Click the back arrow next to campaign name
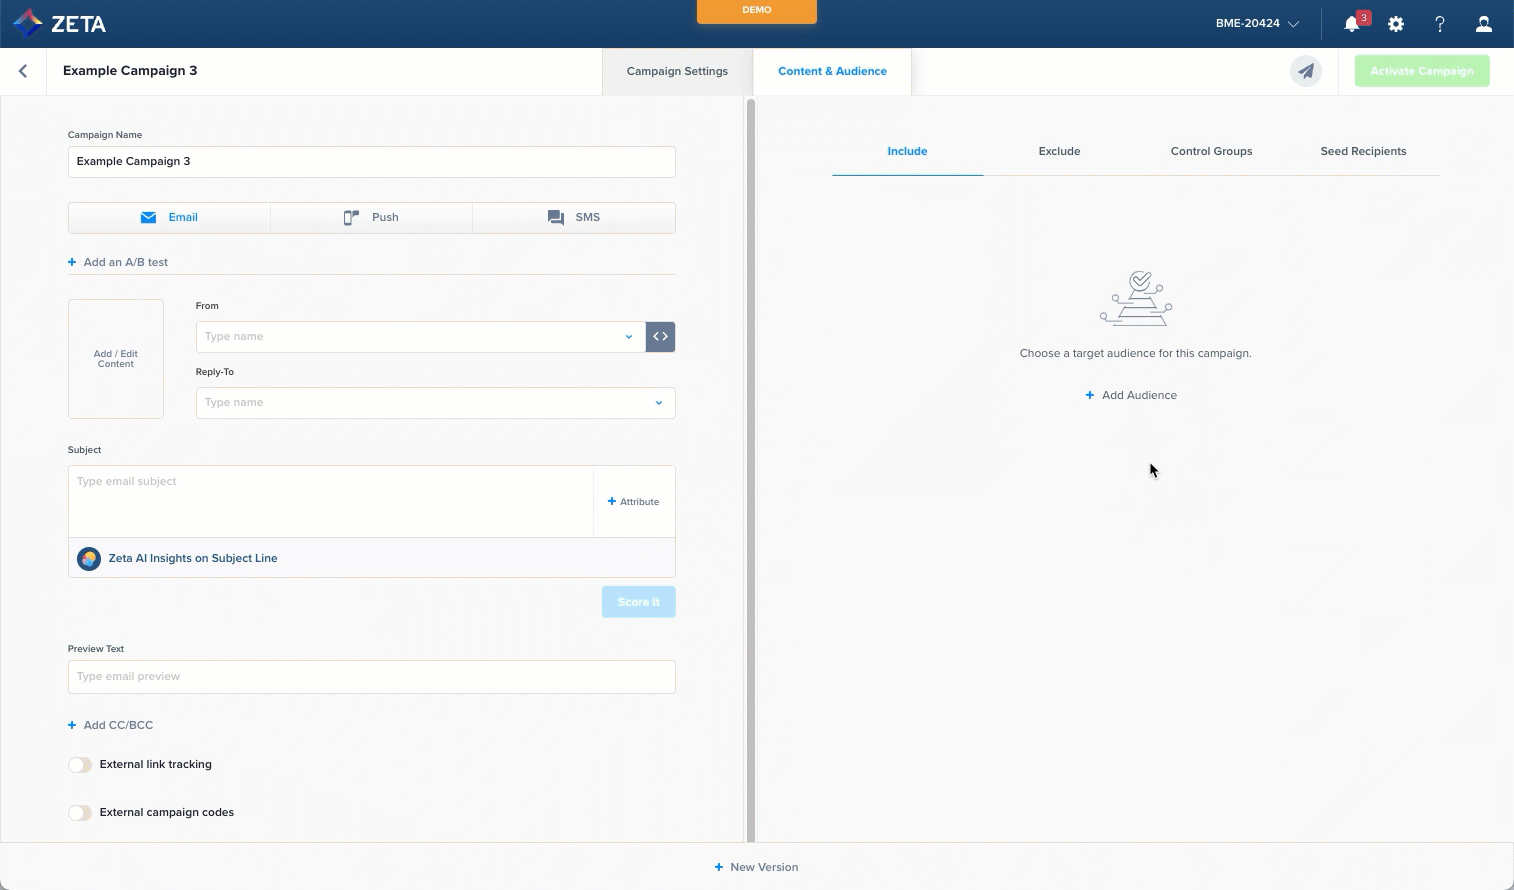This screenshot has width=1514, height=890. [x=23, y=71]
